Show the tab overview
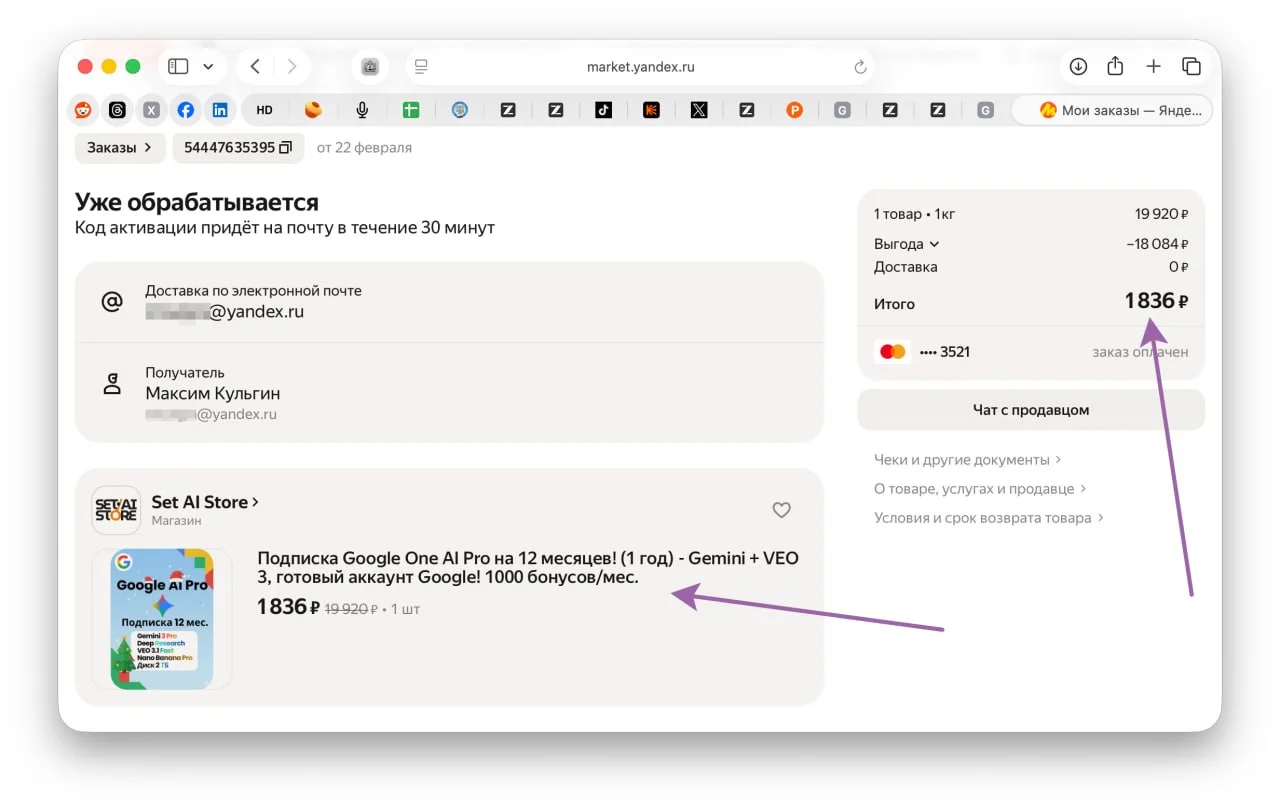Image resolution: width=1280 pixels, height=809 pixels. coord(1191,67)
